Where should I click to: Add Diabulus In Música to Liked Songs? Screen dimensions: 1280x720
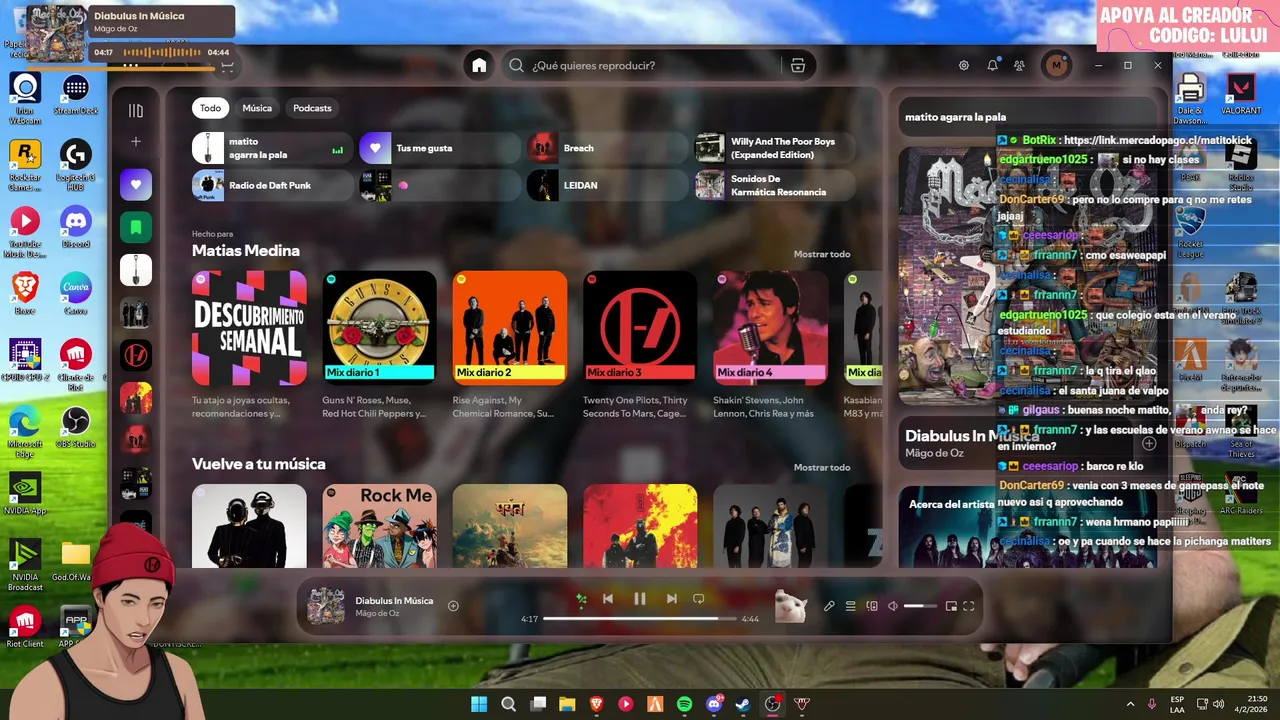click(453, 605)
